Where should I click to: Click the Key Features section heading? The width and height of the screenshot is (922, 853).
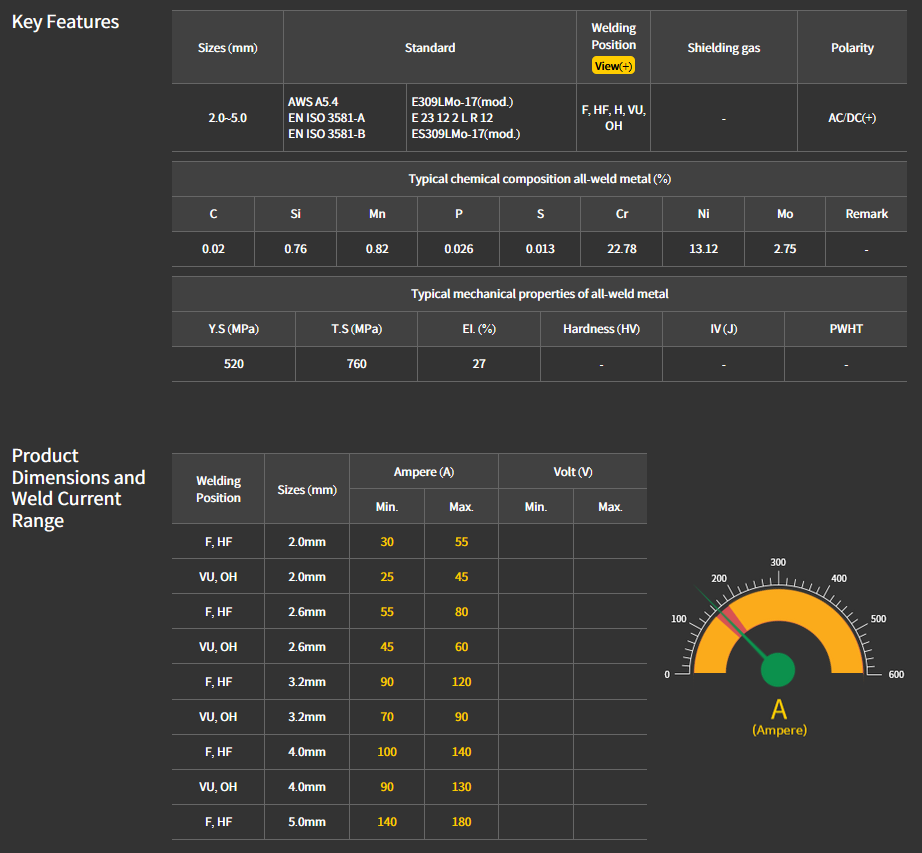(65, 22)
